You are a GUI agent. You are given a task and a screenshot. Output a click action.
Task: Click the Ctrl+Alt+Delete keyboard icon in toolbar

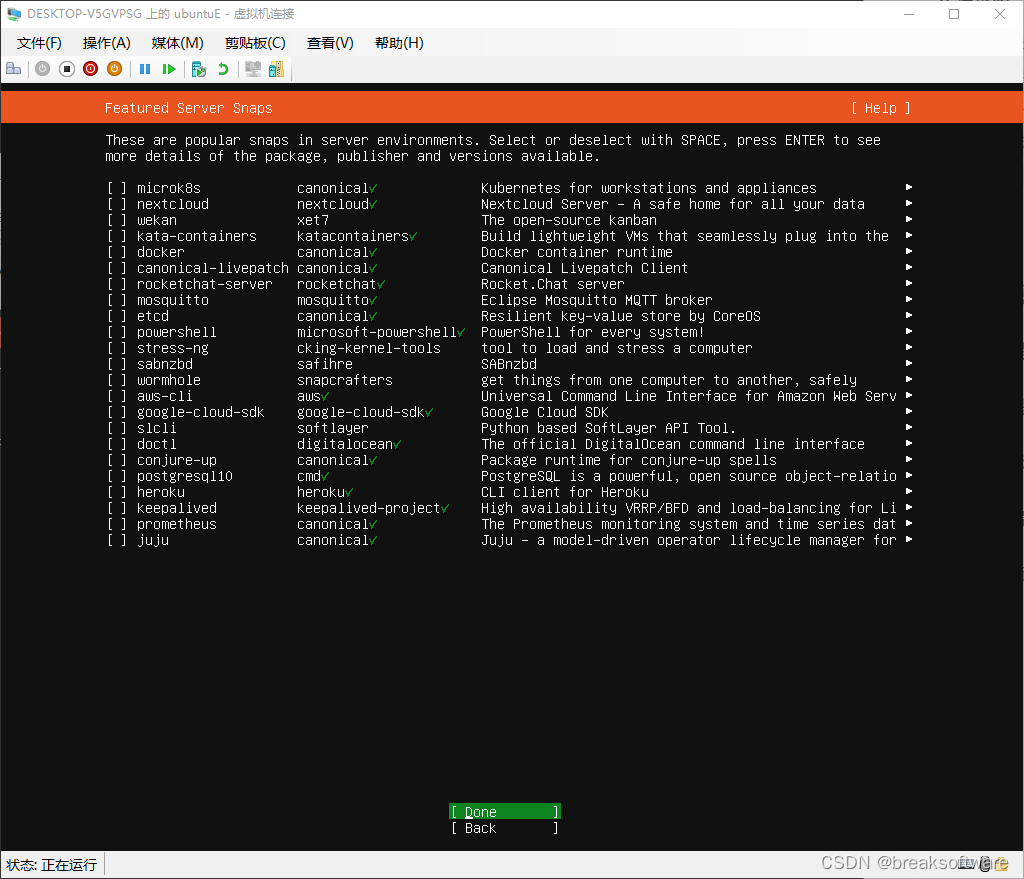pyautogui.click(x=14, y=69)
